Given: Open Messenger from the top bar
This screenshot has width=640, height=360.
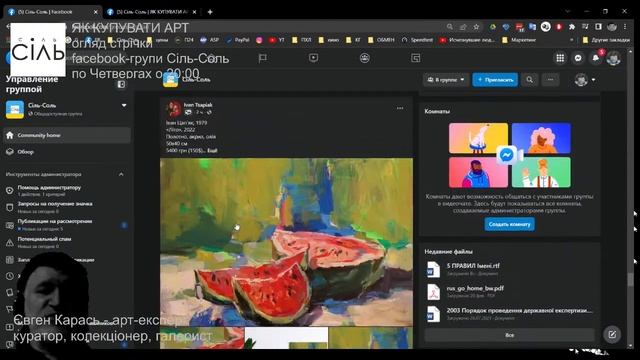Looking at the screenshot, I should point(578,58).
